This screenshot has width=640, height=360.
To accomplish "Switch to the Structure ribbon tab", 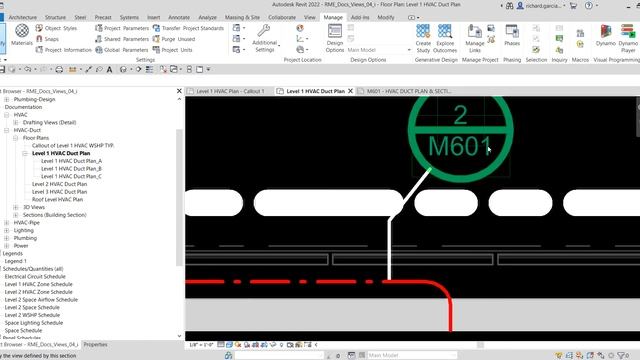I will coord(55,18).
